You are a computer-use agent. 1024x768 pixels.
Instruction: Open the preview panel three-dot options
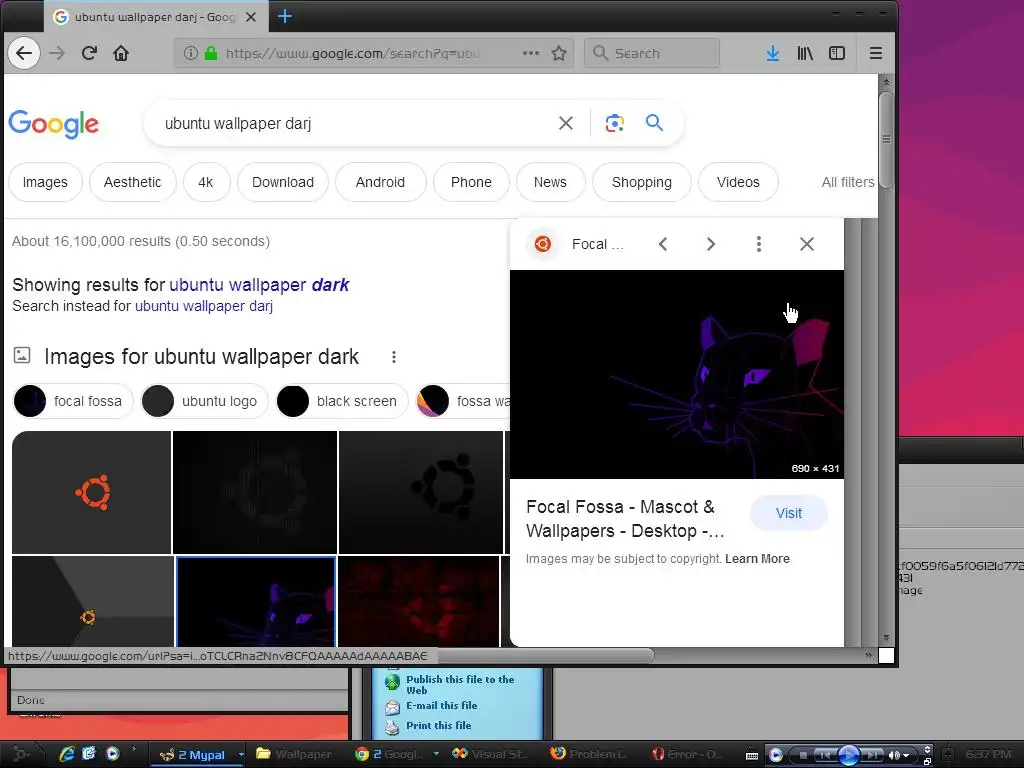pos(759,244)
